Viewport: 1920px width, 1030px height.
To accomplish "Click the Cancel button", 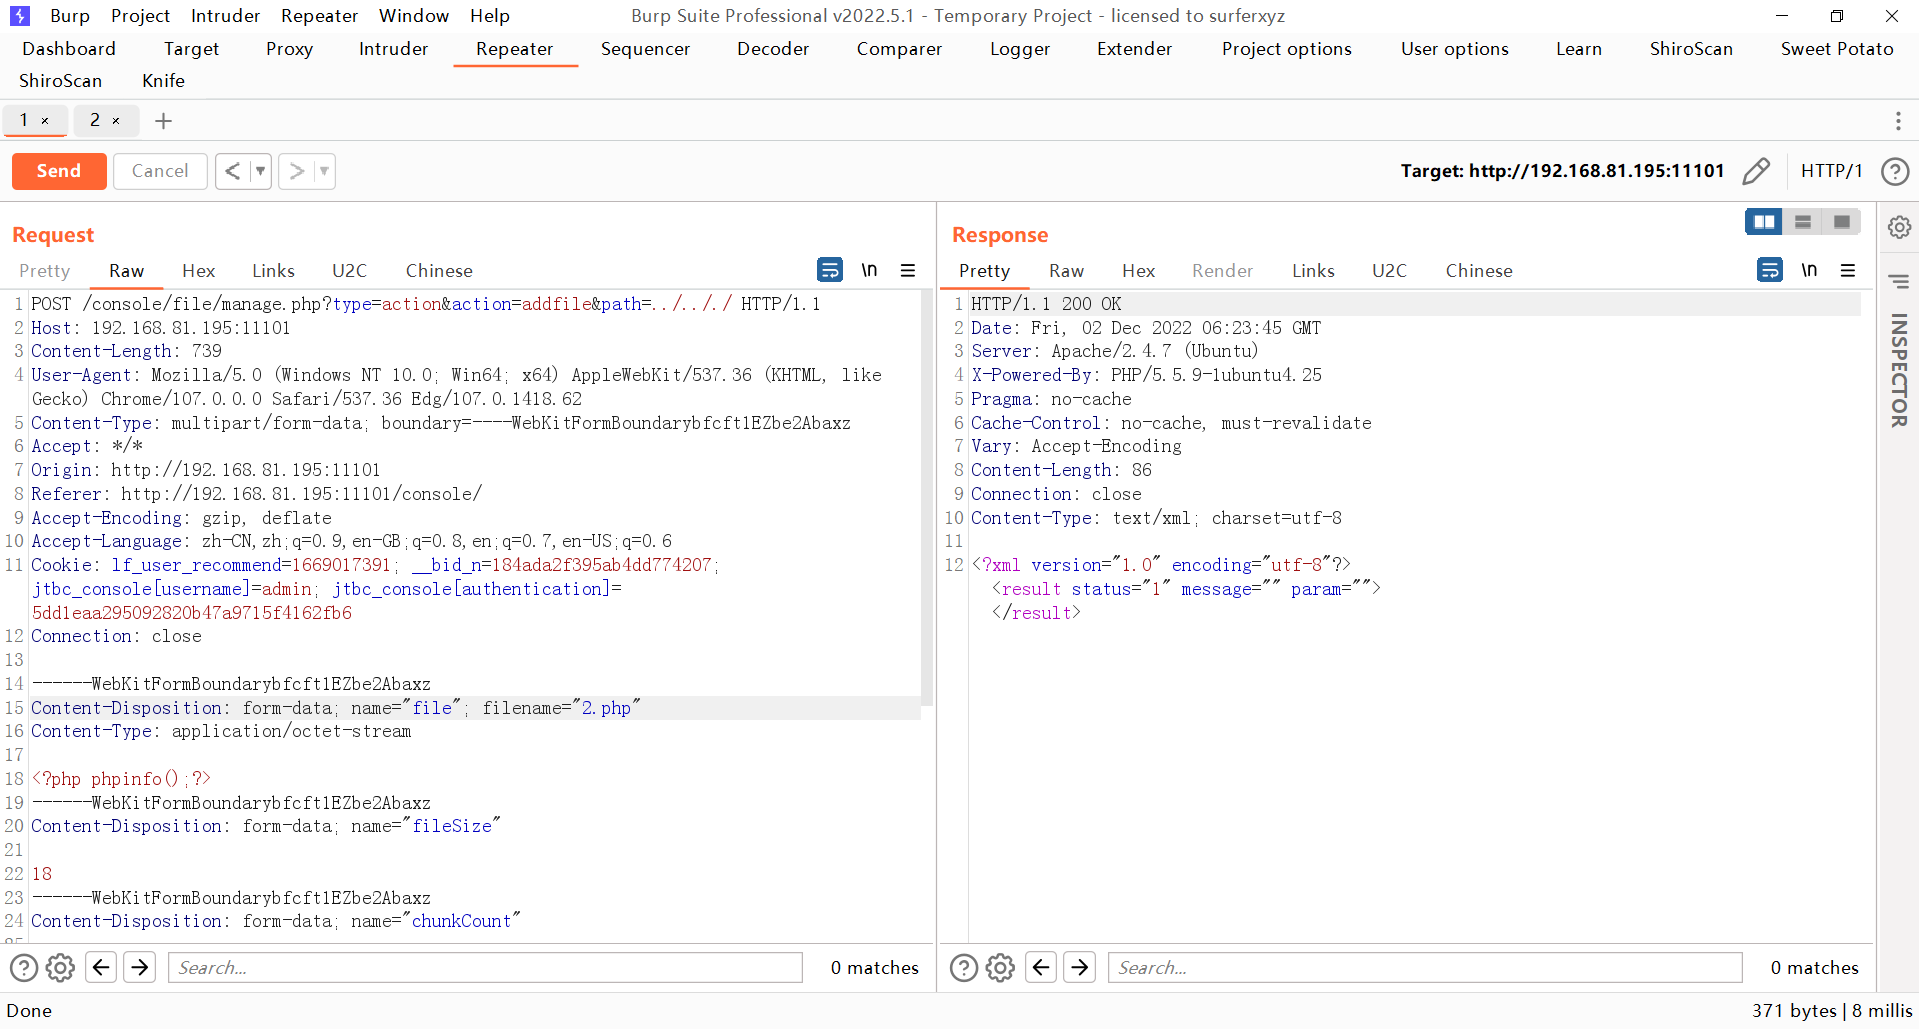I will (x=160, y=171).
